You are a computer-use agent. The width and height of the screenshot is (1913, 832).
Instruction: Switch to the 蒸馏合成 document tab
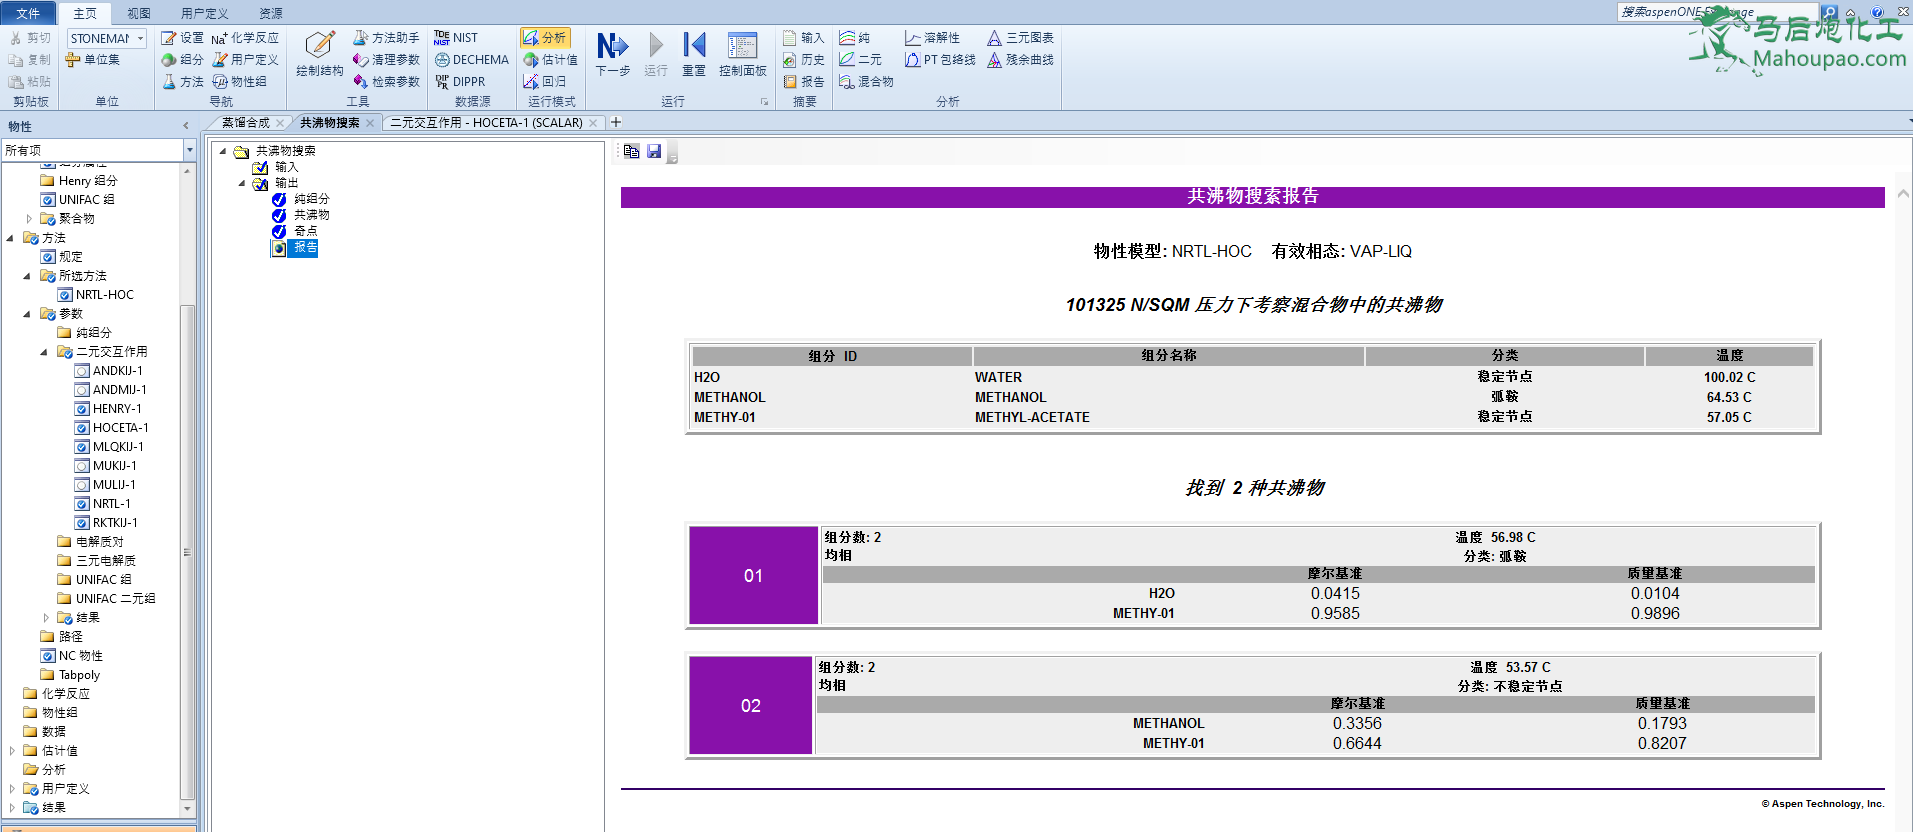coord(246,123)
